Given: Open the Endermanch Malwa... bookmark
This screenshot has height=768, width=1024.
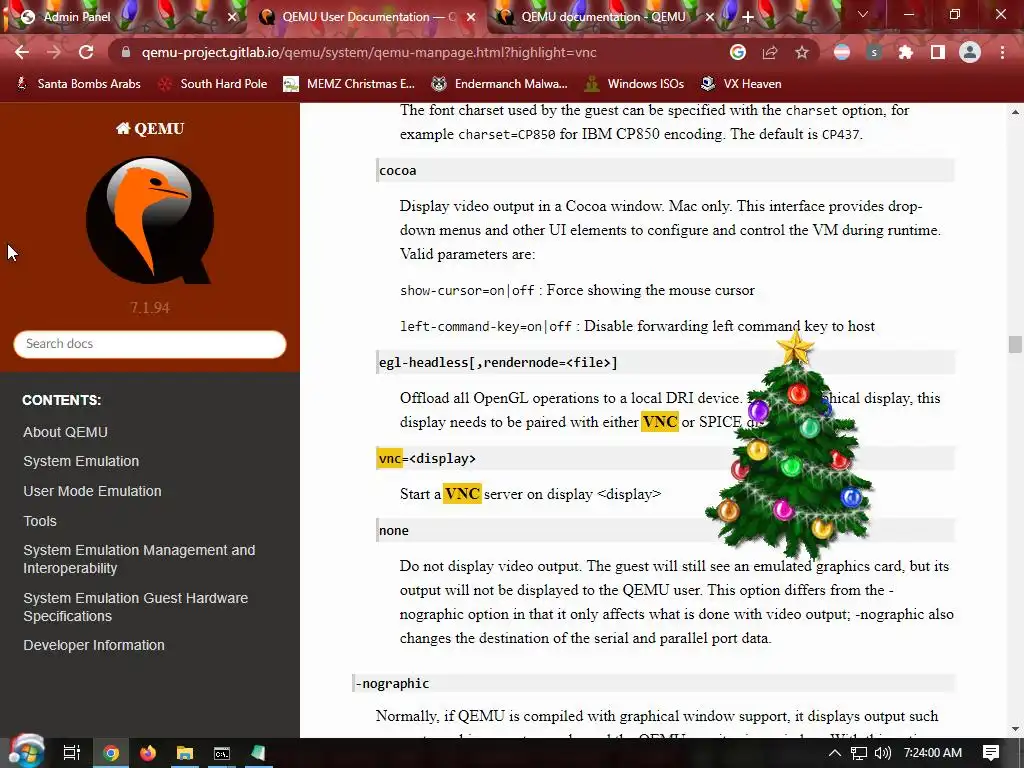Looking at the screenshot, I should [x=500, y=84].
